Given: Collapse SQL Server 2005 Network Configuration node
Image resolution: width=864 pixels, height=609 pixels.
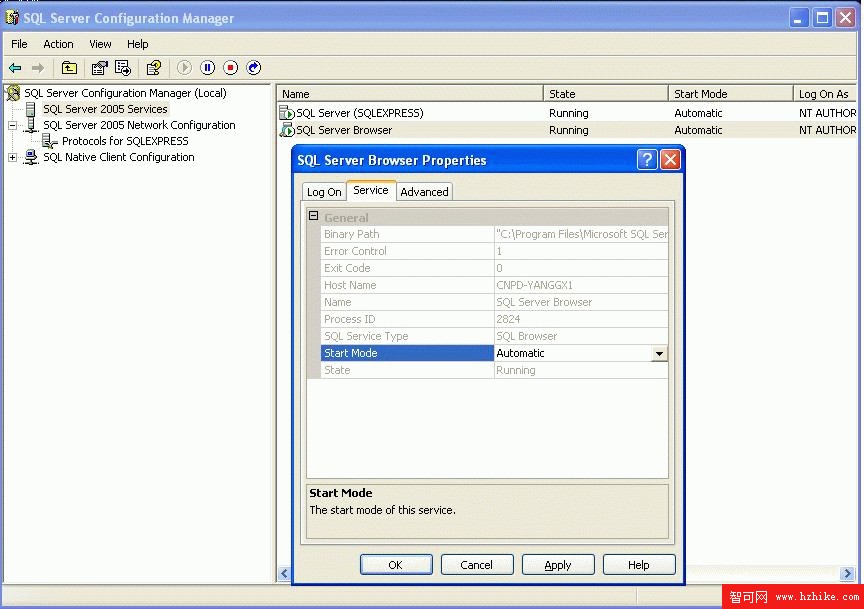Looking at the screenshot, I should 12,126.
